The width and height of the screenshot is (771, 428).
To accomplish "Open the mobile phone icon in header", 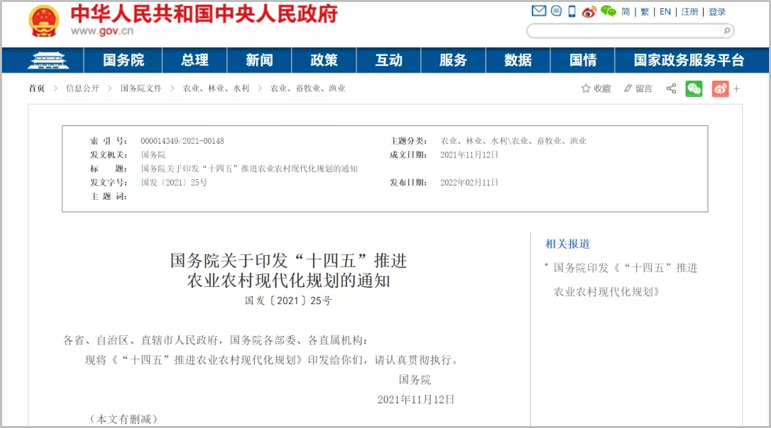I will pyautogui.click(x=572, y=12).
